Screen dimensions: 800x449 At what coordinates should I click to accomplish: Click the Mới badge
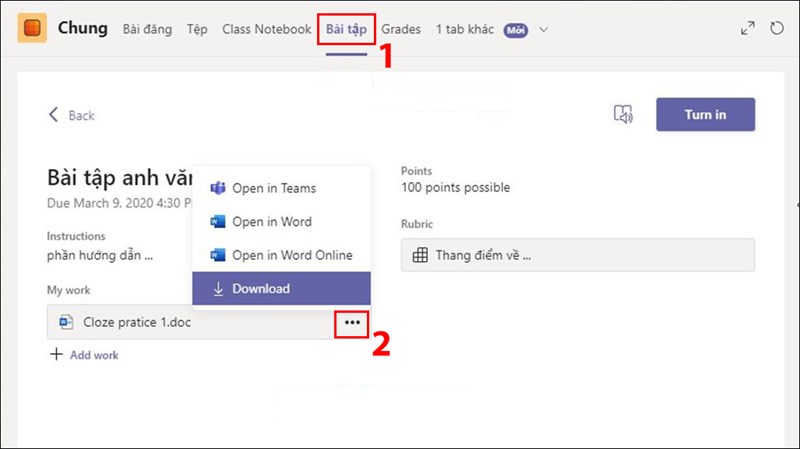point(516,30)
